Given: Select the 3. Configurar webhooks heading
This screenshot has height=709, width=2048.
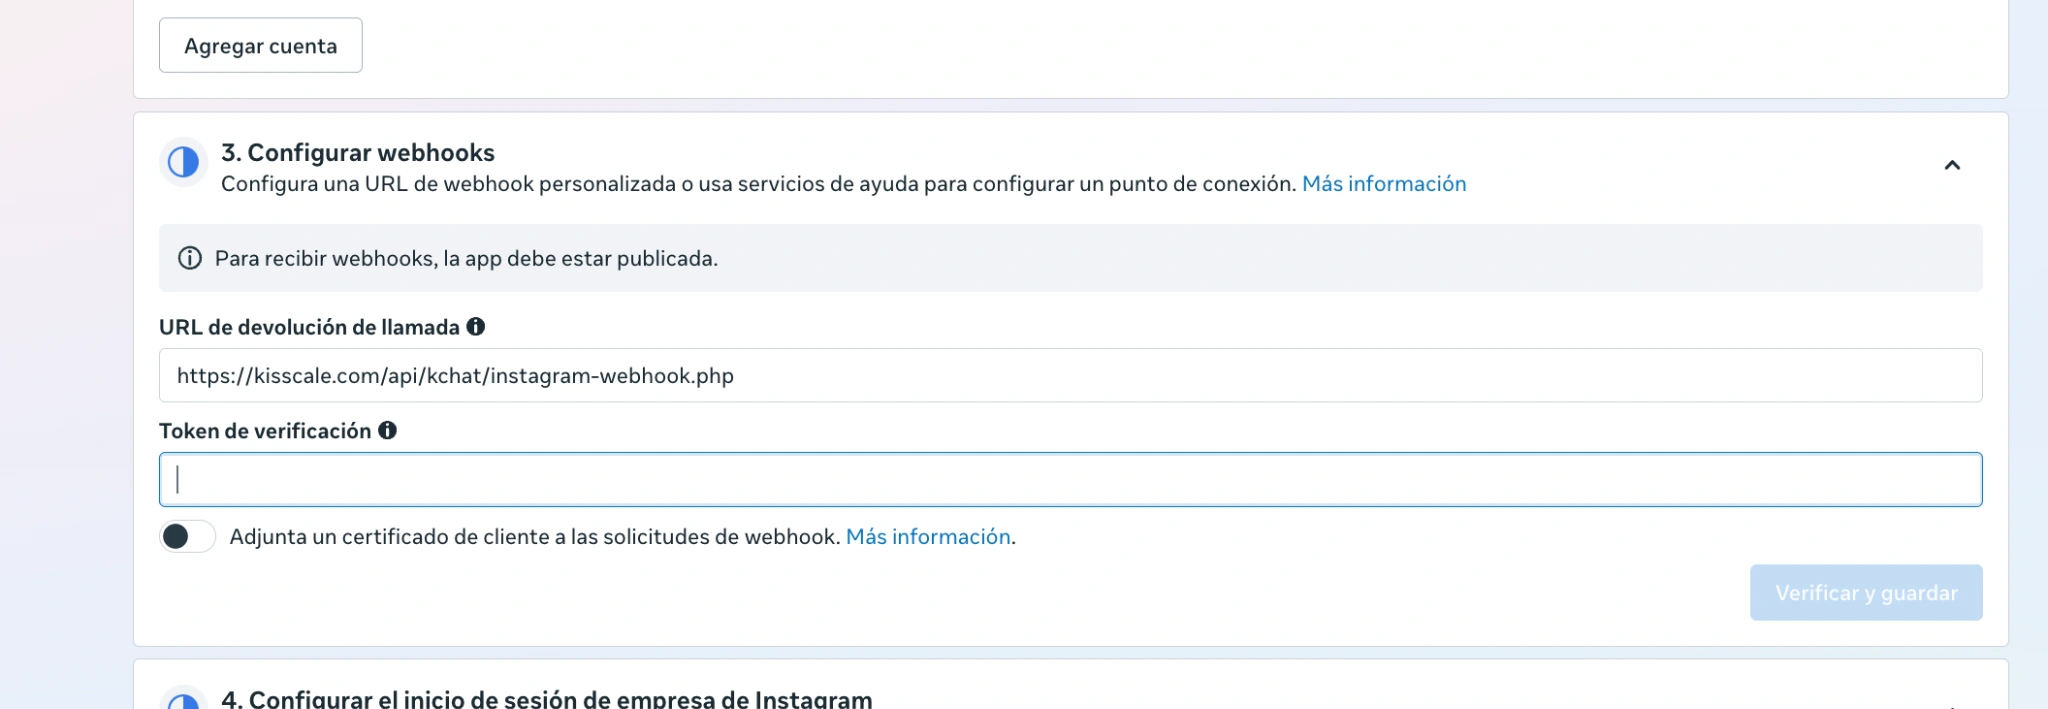Looking at the screenshot, I should coord(358,152).
